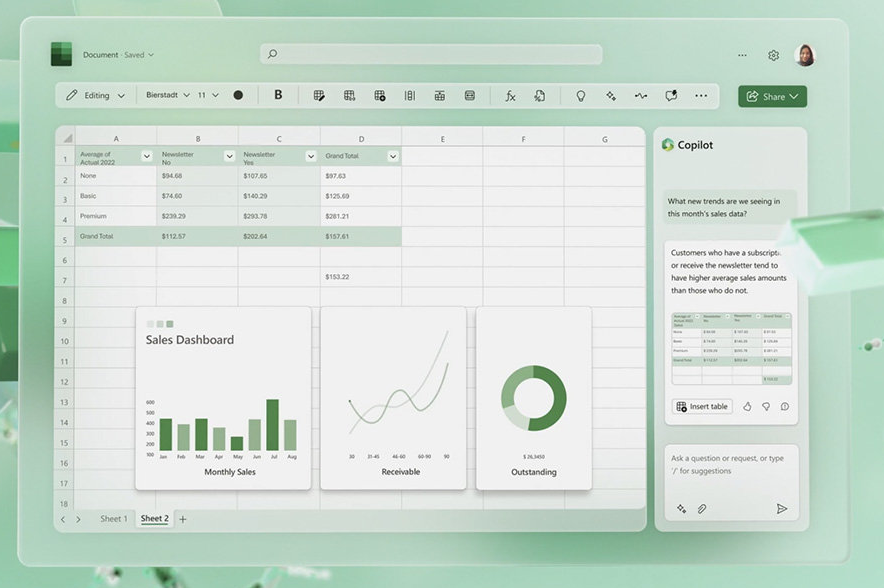Select column G header
884x588 pixels.
click(x=604, y=139)
